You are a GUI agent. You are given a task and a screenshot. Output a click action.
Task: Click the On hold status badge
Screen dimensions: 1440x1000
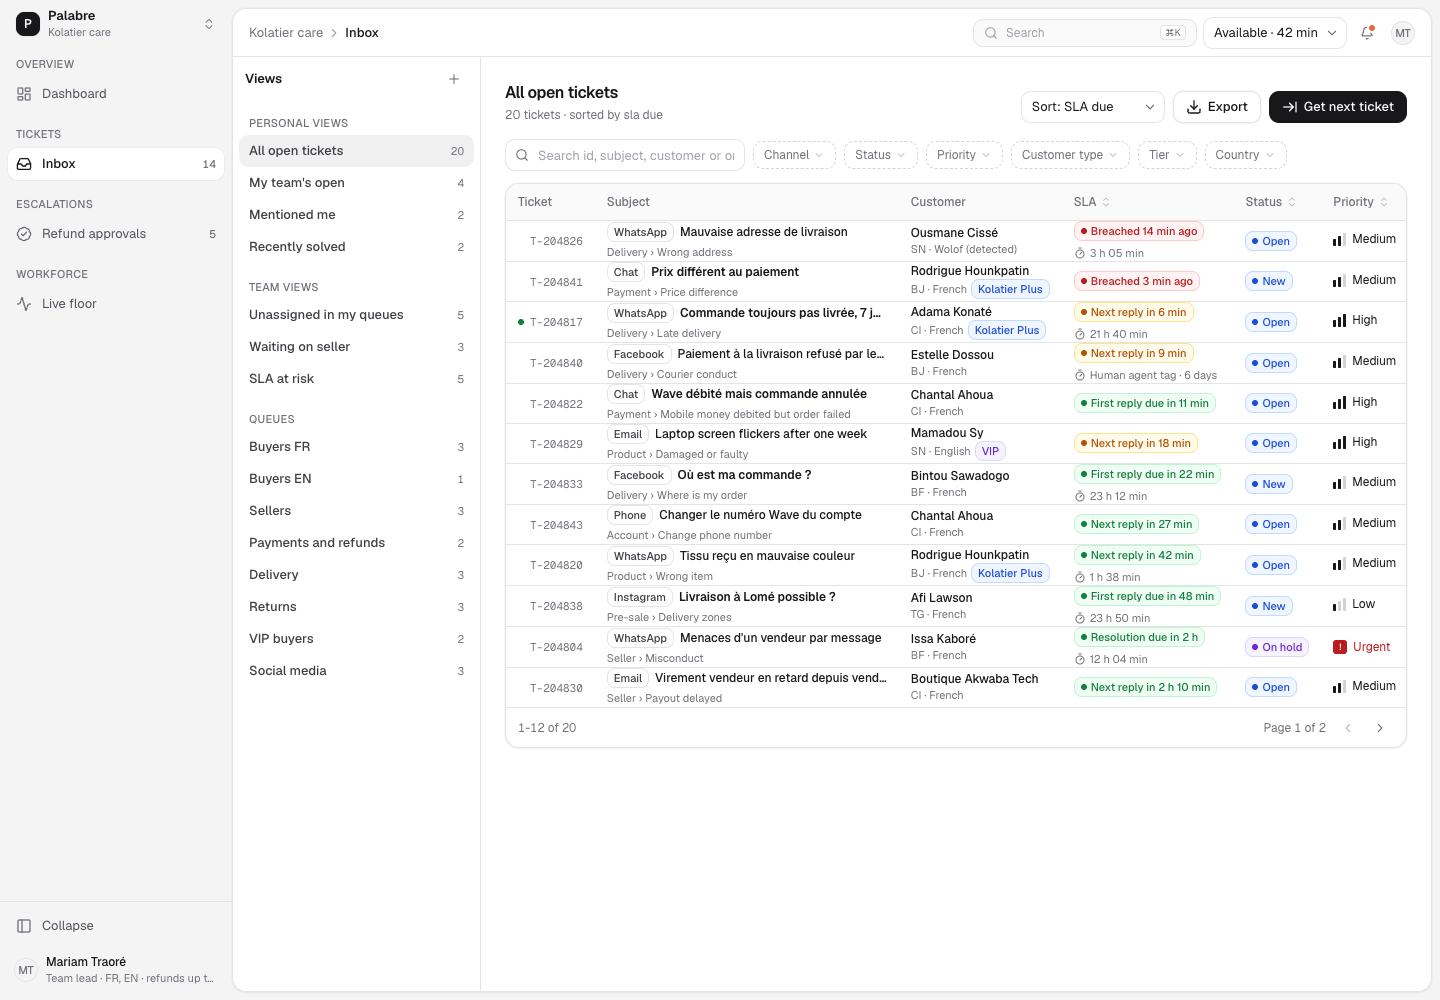(x=1277, y=647)
